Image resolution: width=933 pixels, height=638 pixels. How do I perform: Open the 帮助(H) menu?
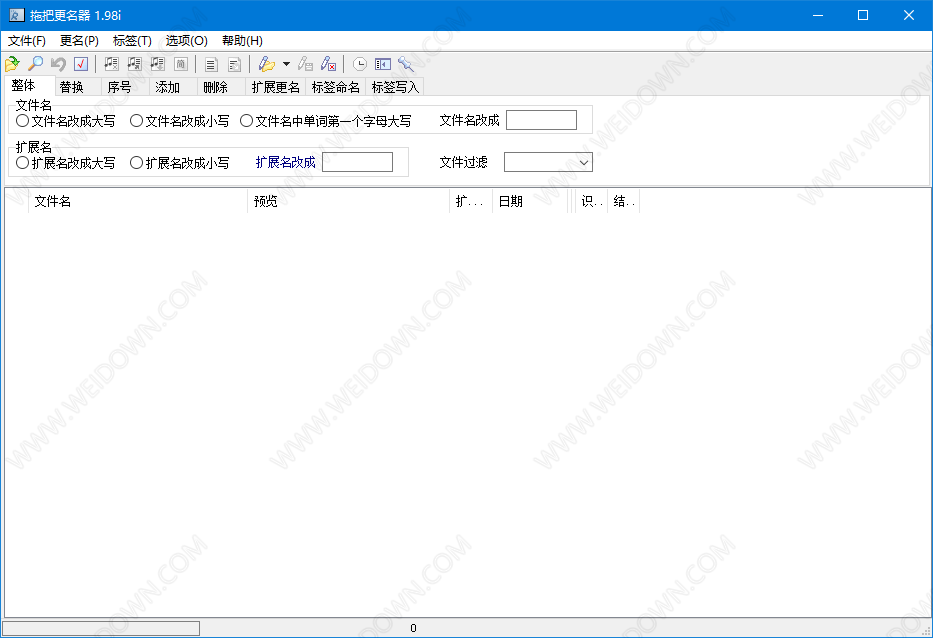click(x=242, y=40)
